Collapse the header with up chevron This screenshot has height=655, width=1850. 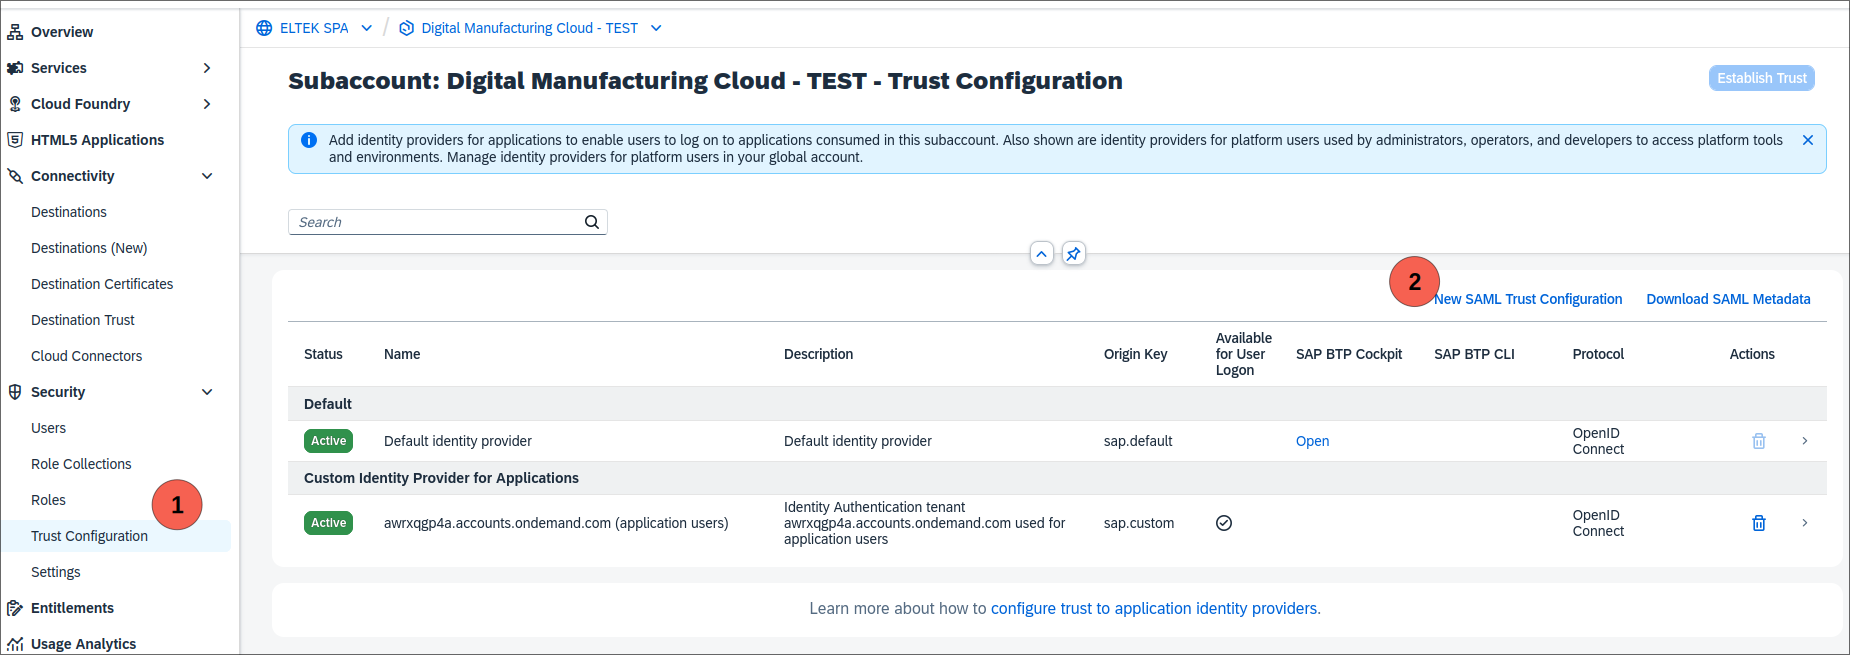click(x=1041, y=254)
